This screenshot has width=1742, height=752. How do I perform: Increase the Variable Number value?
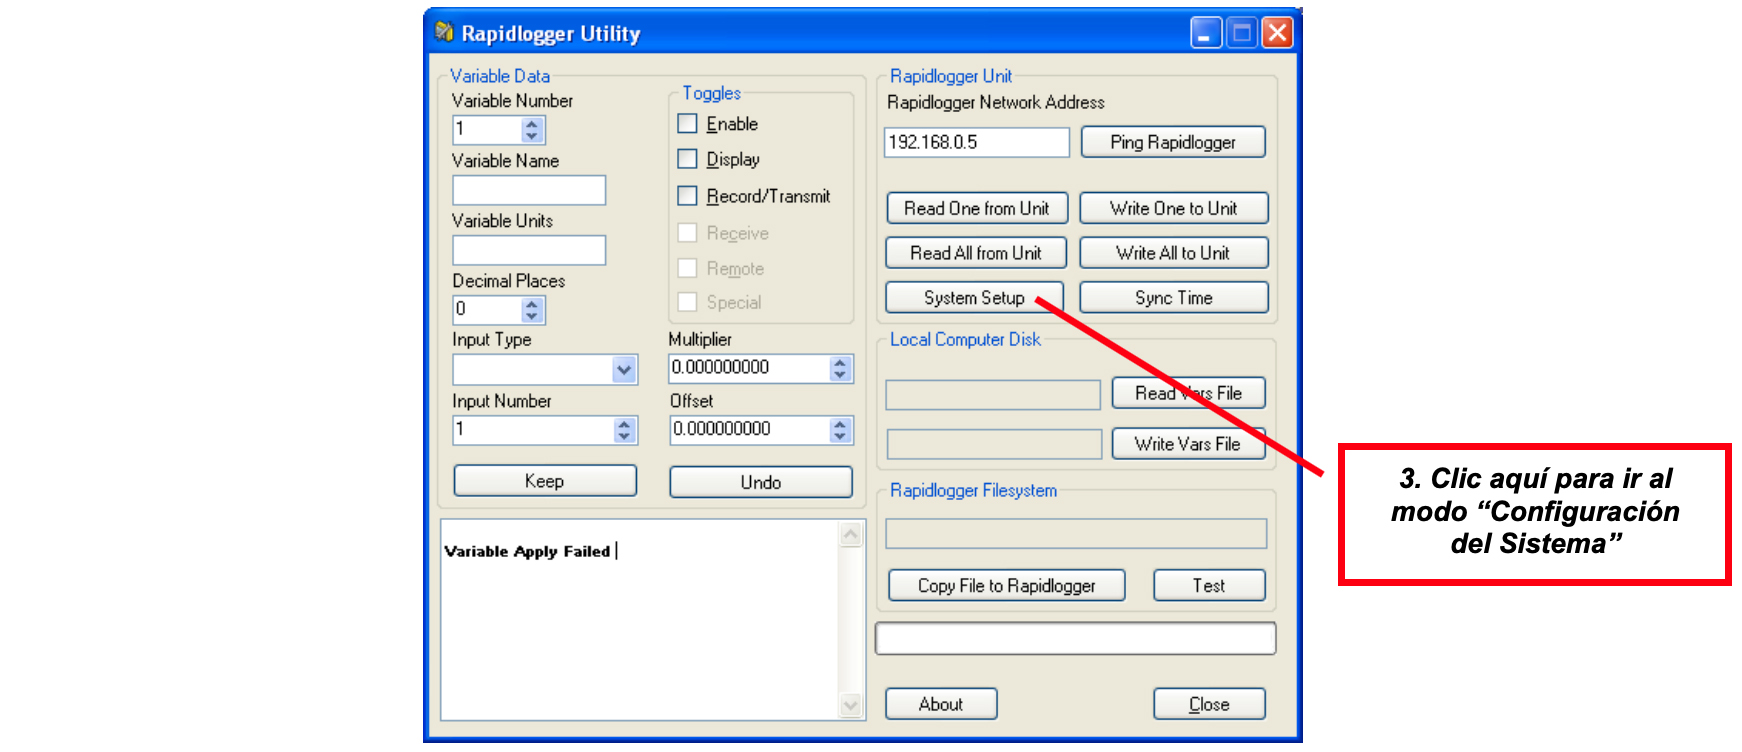point(532,124)
